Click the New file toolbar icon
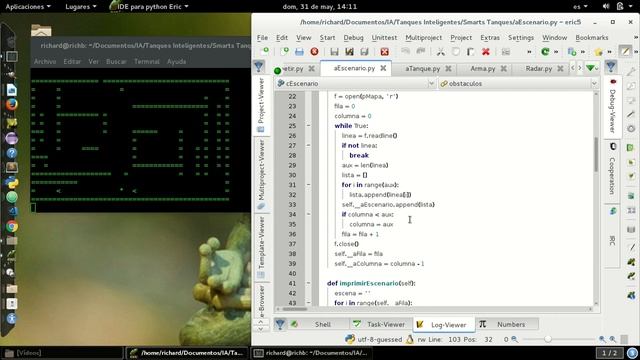640x360 pixels. [264, 51]
